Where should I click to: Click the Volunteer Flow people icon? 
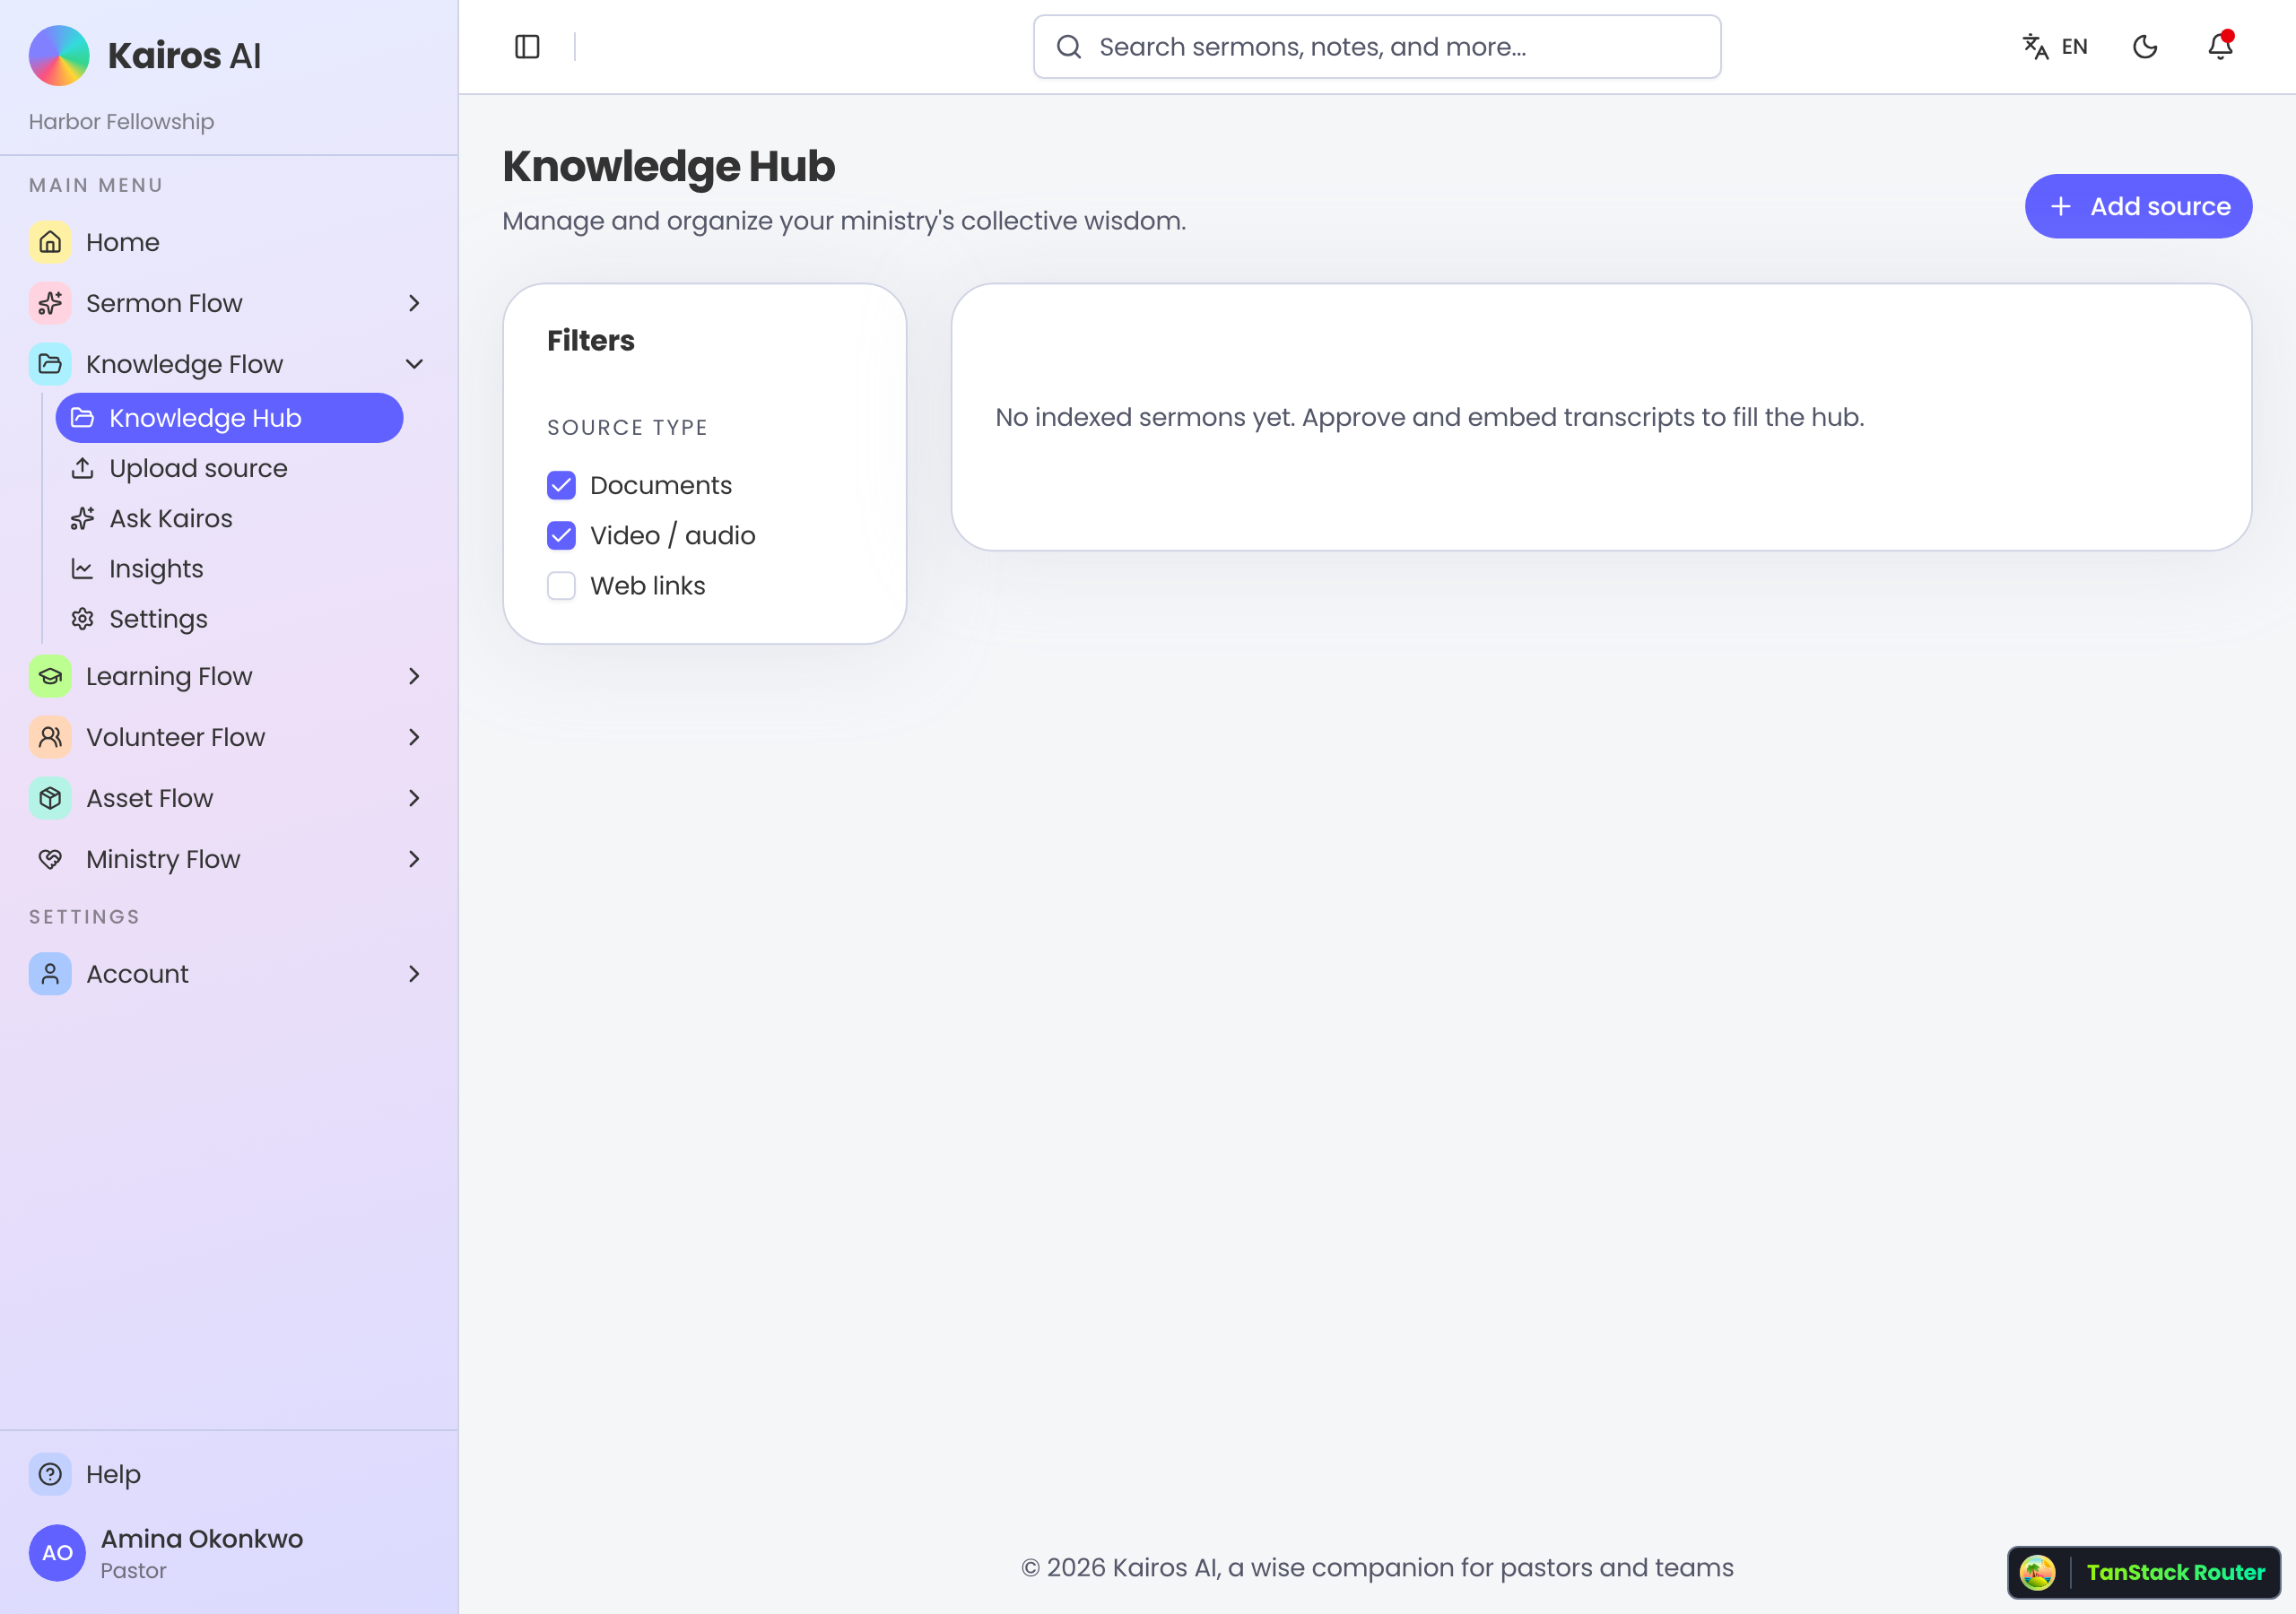tap(50, 737)
